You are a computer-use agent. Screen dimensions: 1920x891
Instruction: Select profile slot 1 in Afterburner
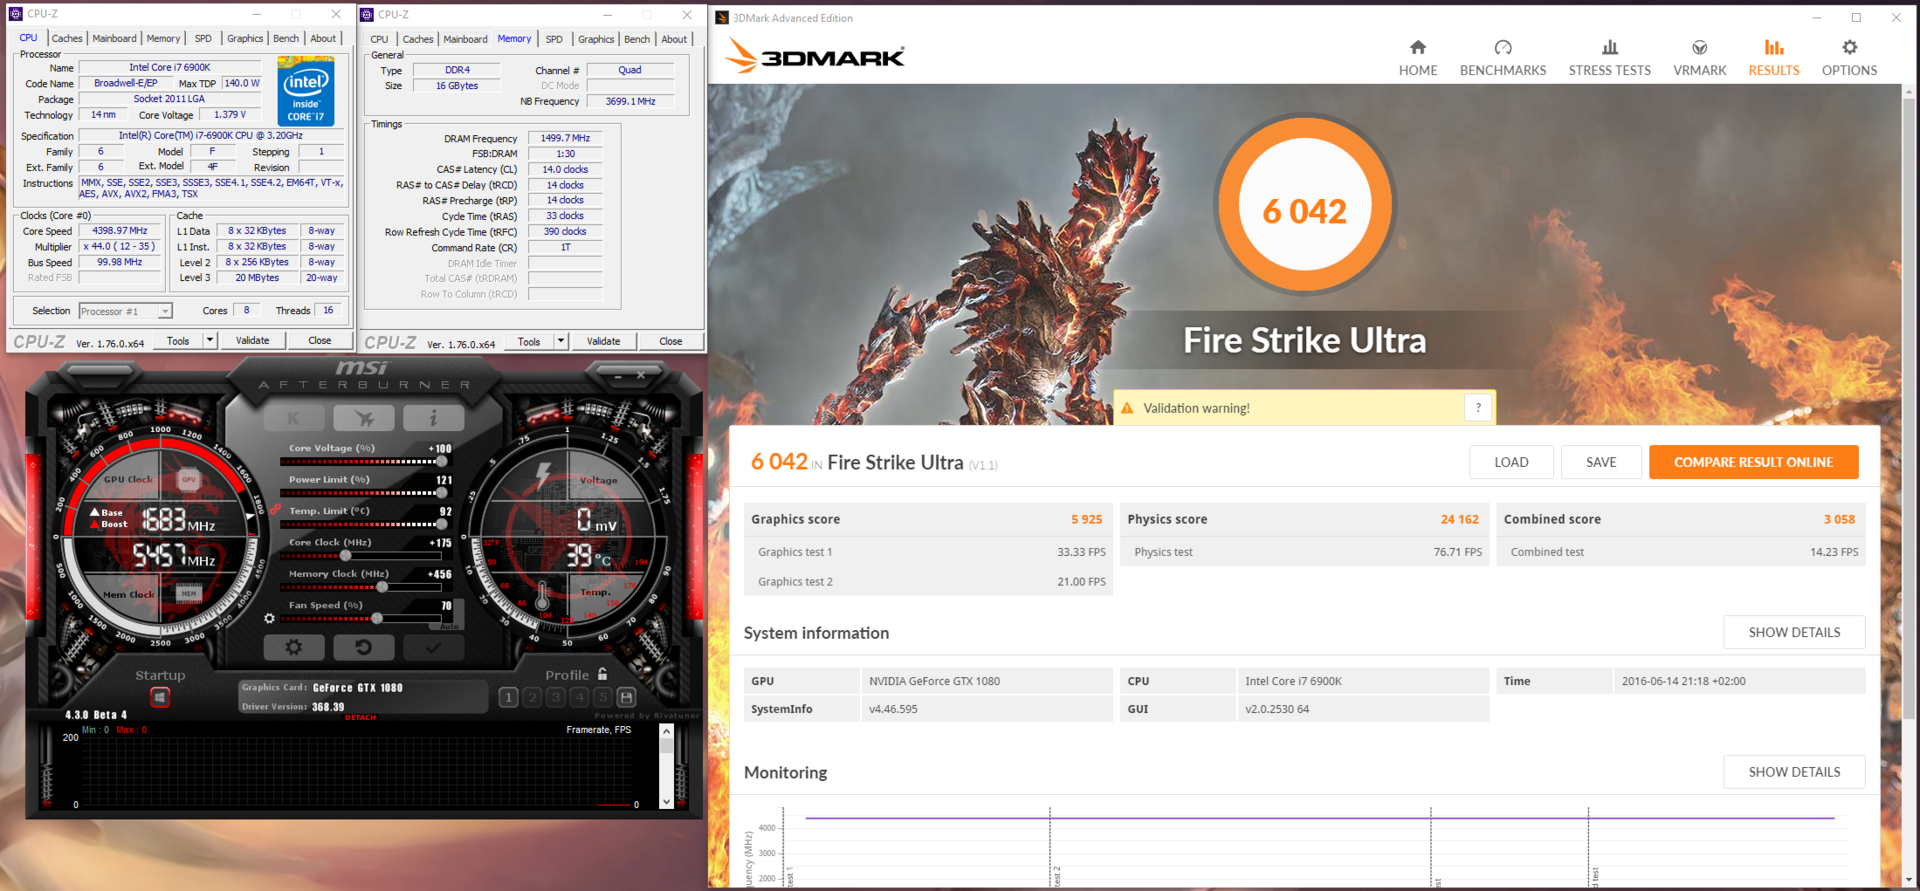tap(508, 697)
